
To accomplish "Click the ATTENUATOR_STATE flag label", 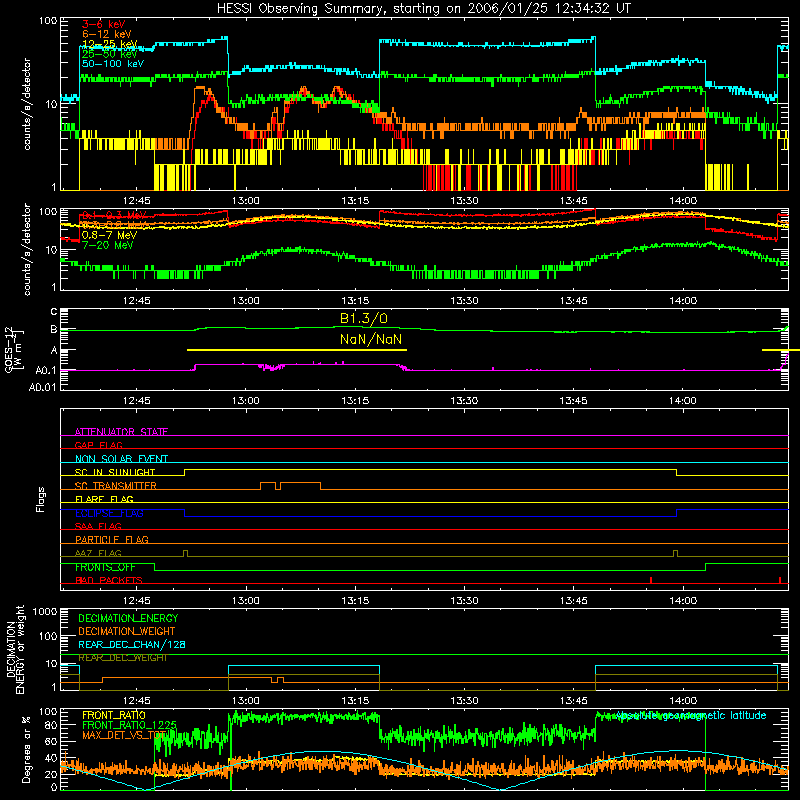I will 121,432.
